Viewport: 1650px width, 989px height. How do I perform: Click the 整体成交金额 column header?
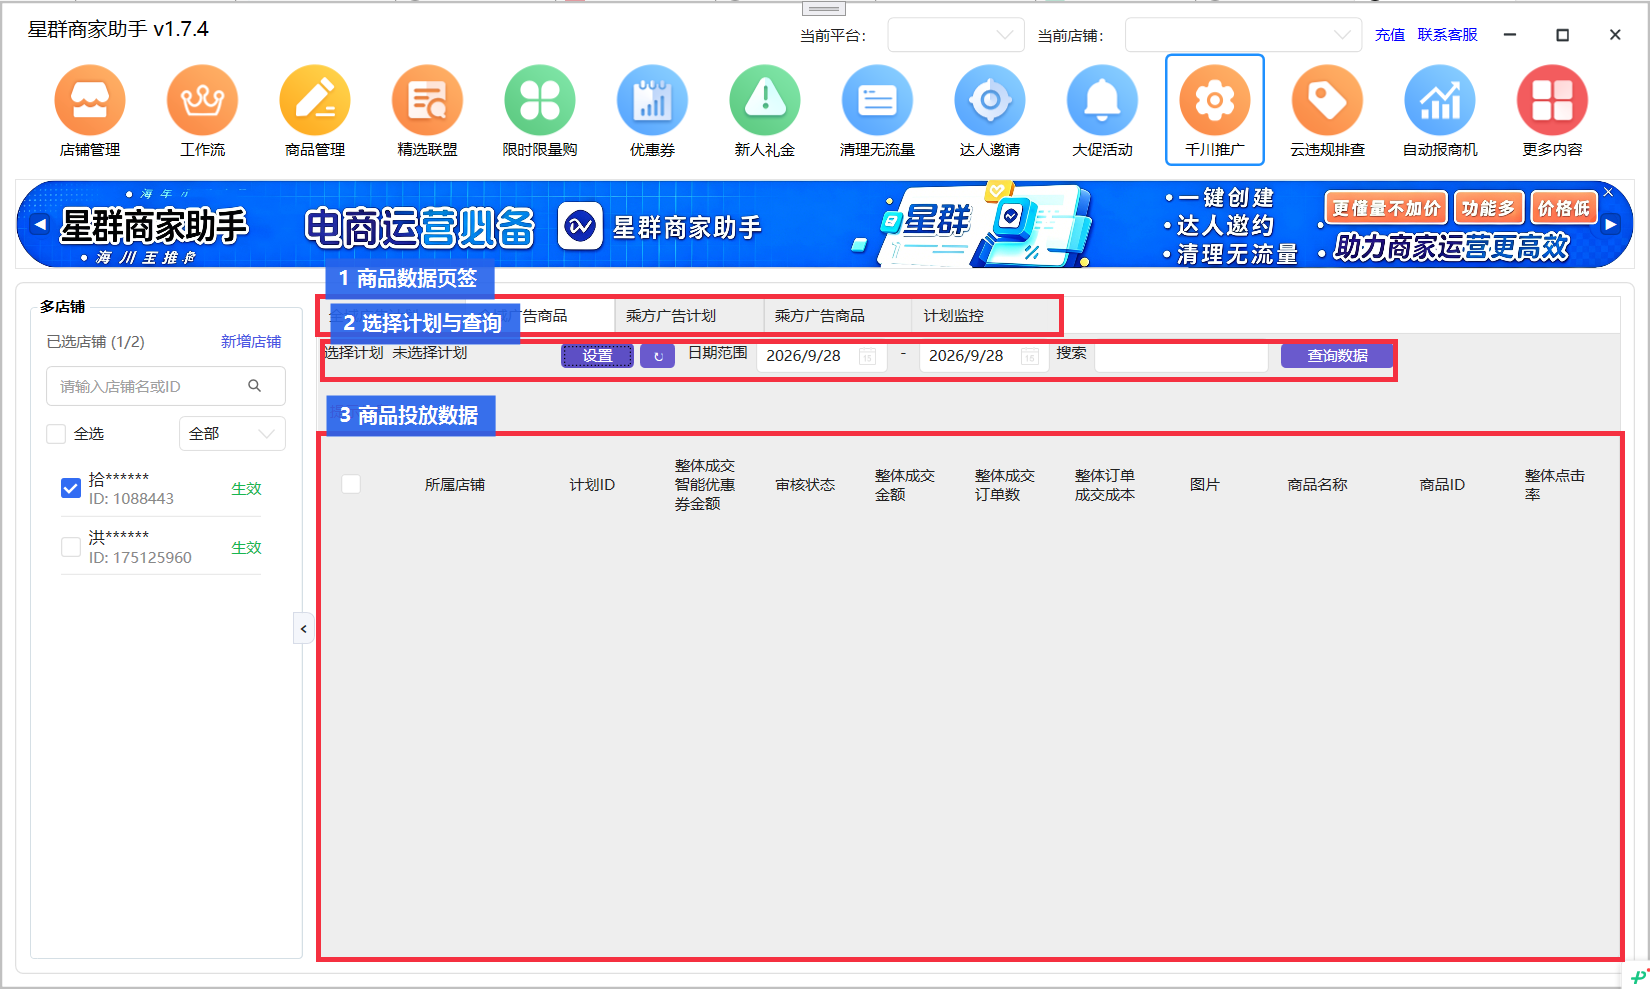tap(905, 485)
